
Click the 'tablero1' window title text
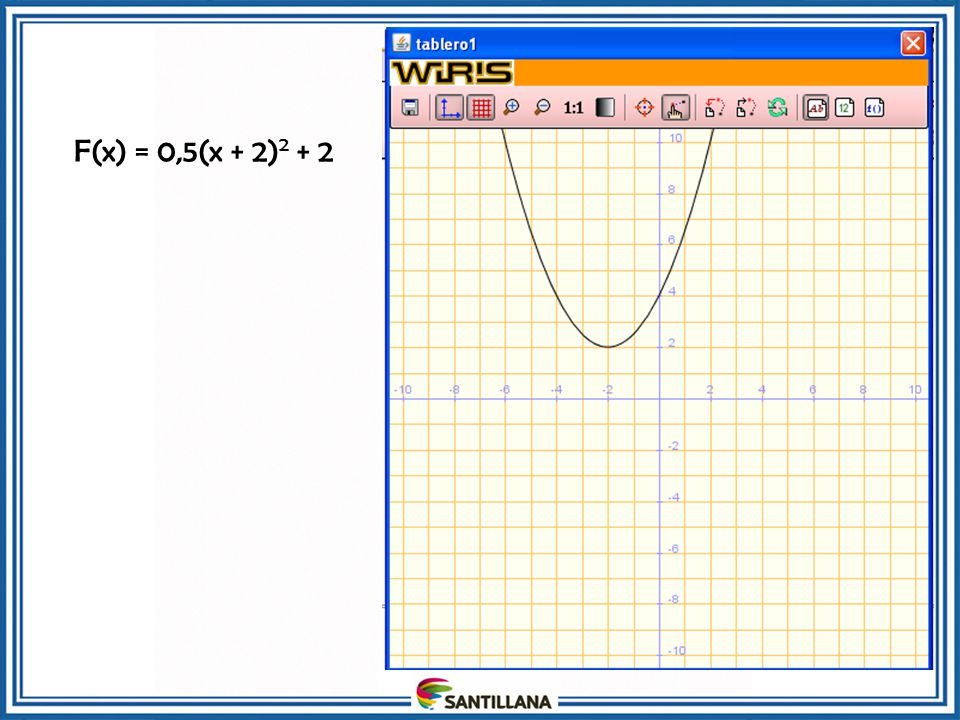click(446, 44)
